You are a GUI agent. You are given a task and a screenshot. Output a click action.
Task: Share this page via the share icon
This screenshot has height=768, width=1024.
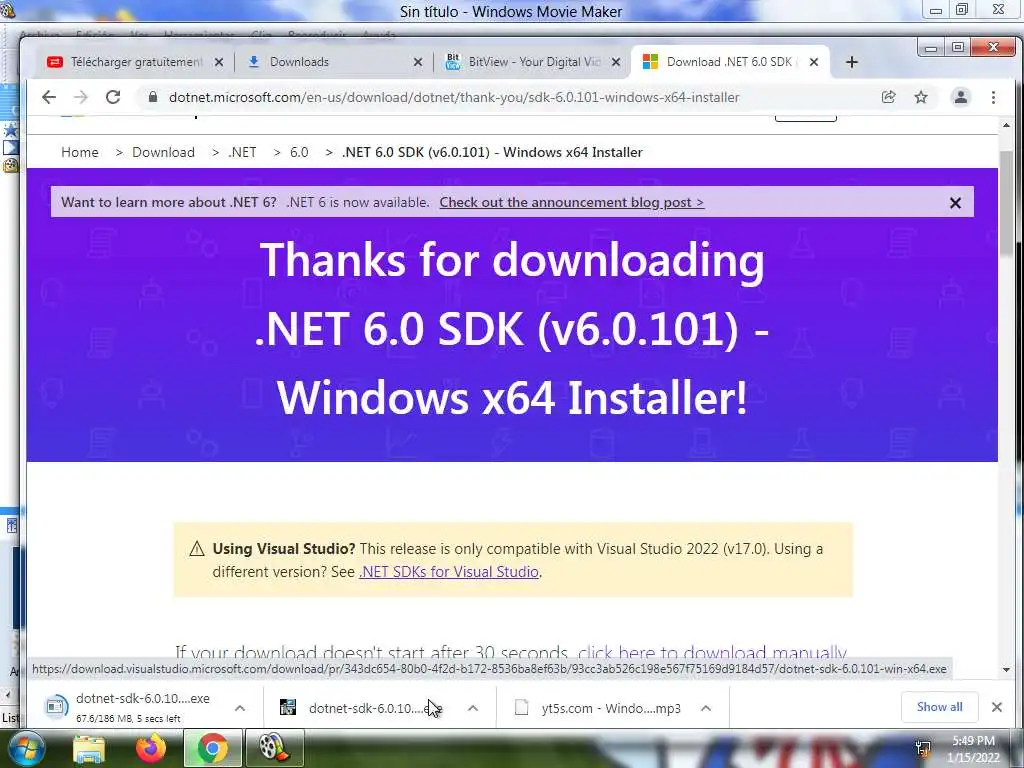click(888, 97)
